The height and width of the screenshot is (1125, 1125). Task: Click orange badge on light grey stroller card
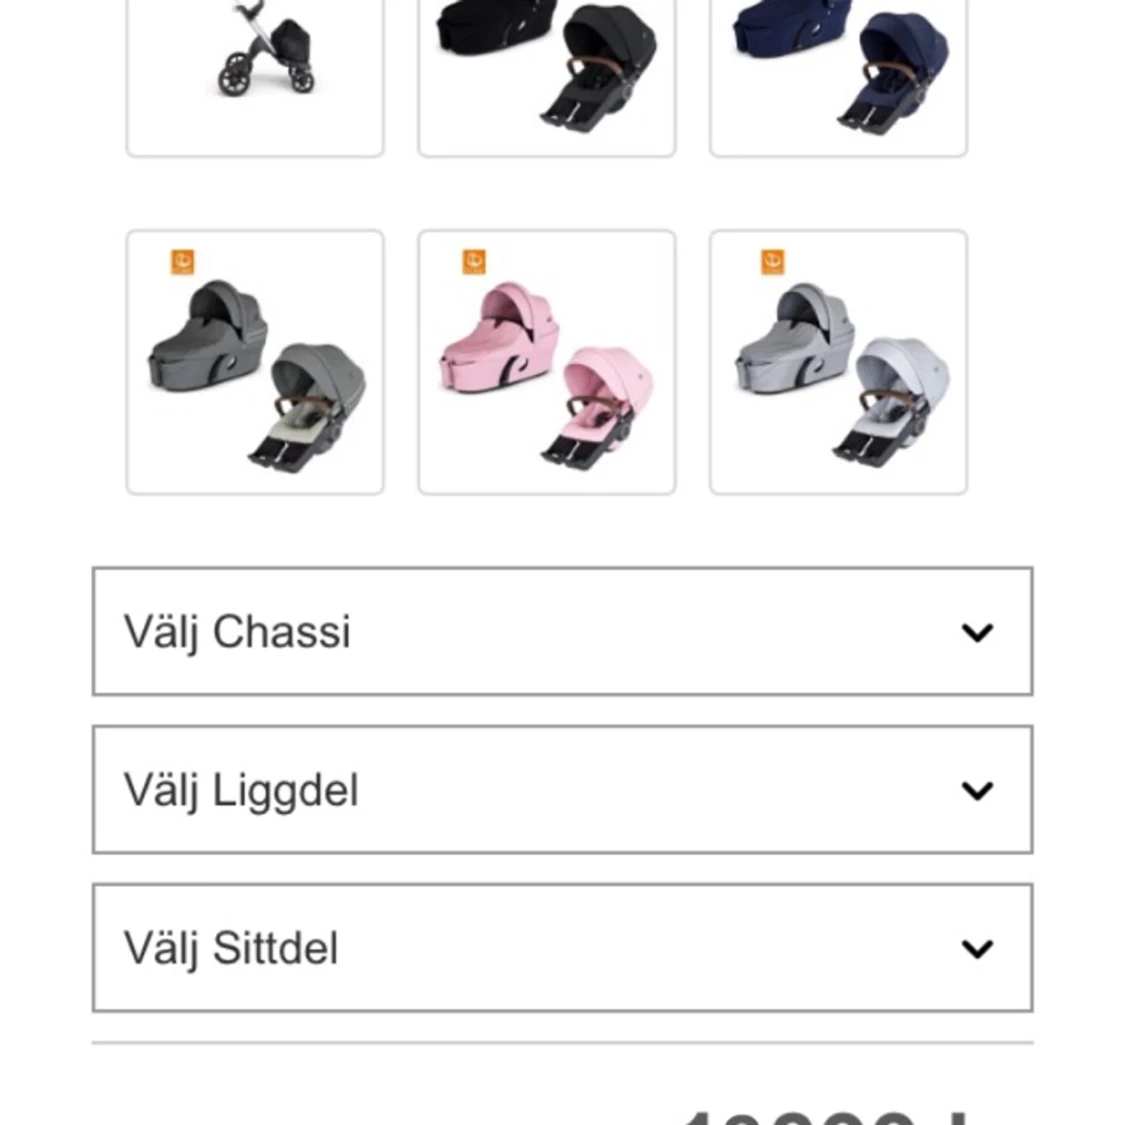[x=773, y=262]
